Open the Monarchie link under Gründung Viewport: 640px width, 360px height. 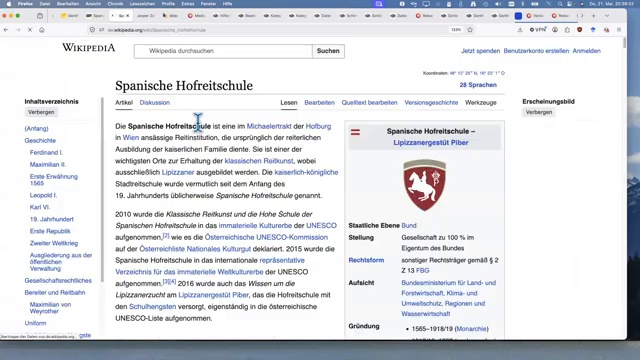(471, 329)
